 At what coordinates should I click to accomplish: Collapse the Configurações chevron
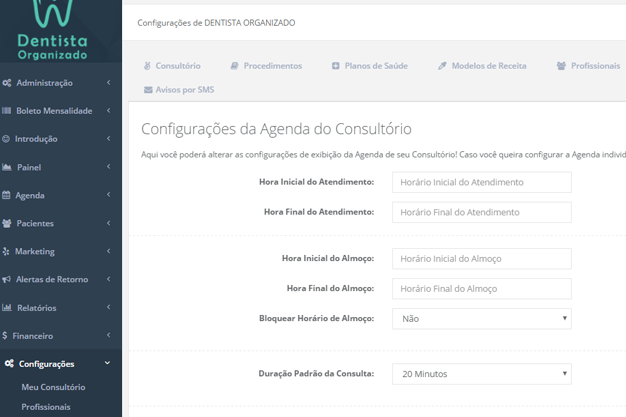(x=107, y=363)
